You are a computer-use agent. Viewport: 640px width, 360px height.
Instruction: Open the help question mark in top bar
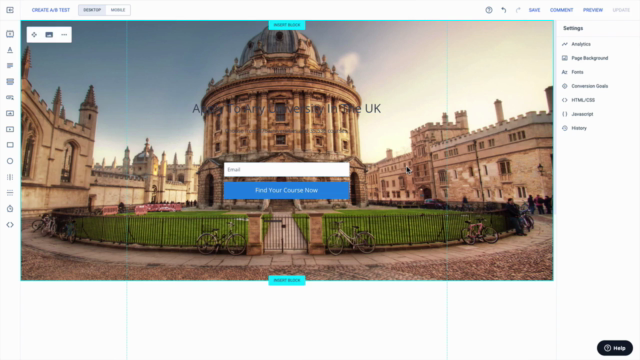pos(489,10)
